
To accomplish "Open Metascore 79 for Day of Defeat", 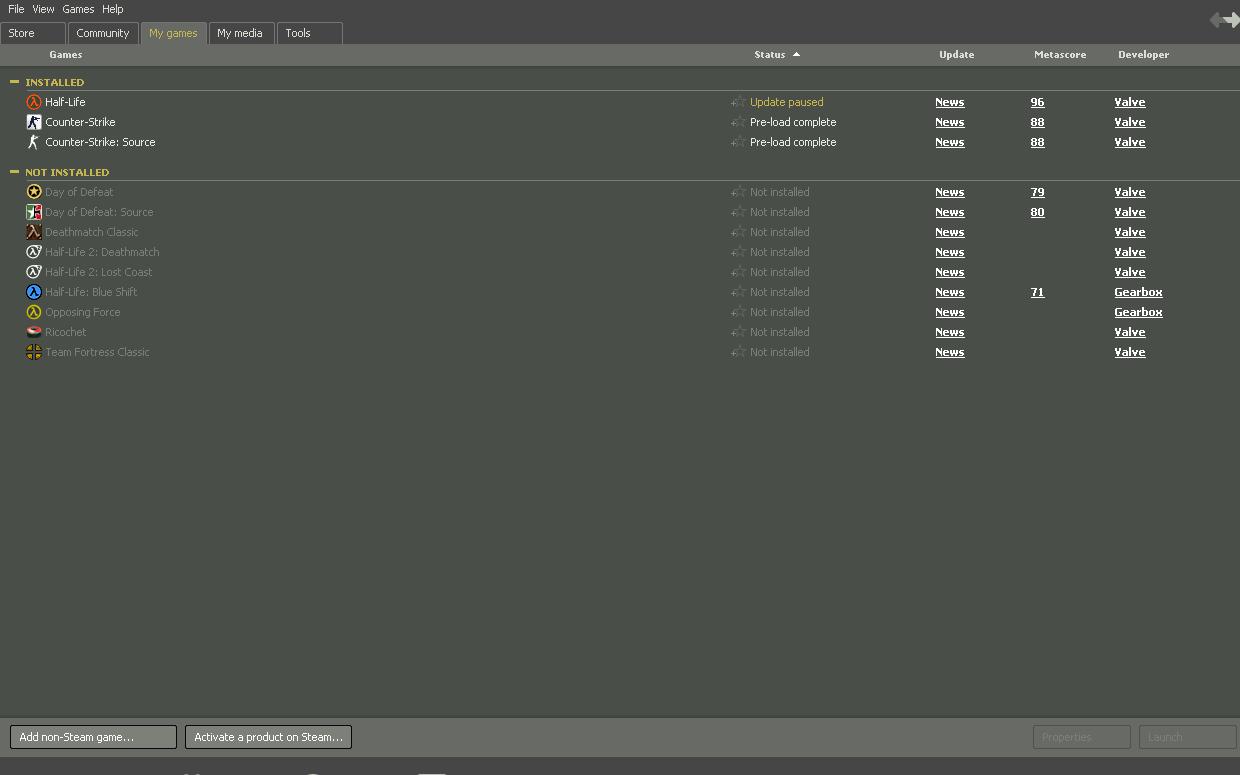I will (1037, 192).
